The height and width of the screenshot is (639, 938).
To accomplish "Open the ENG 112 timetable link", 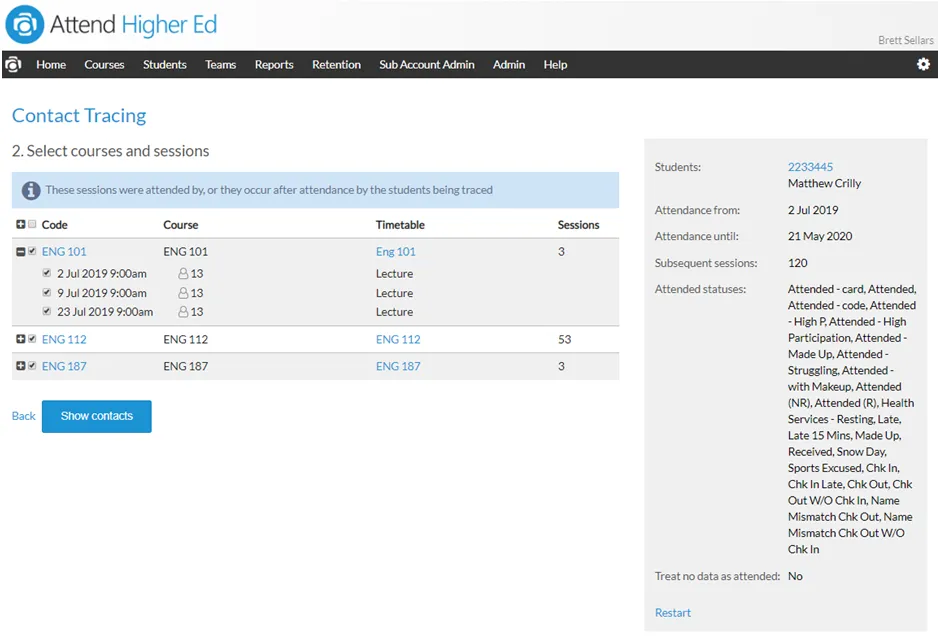I will 398,339.
